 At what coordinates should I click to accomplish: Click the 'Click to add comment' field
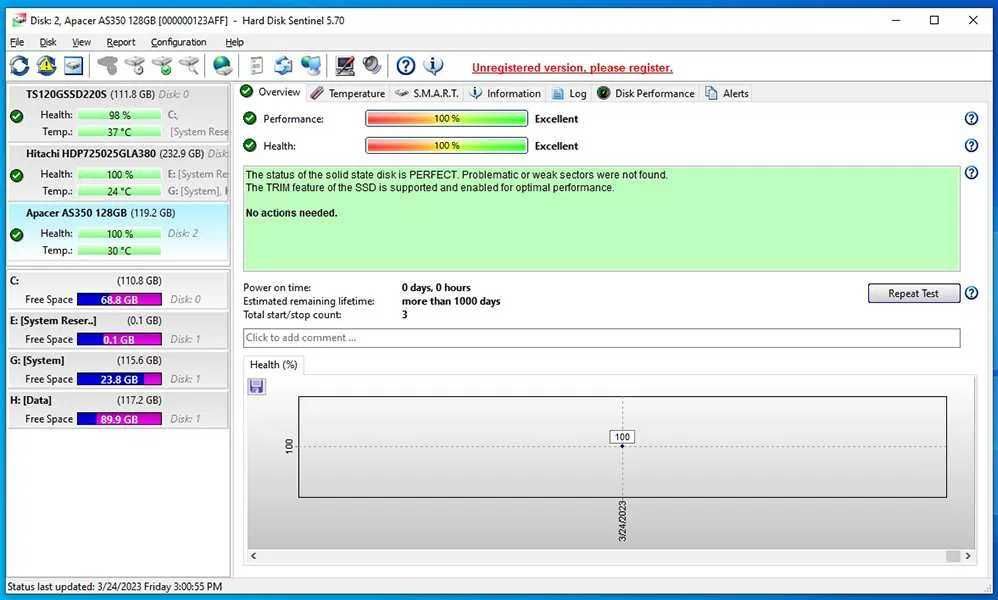click(x=601, y=338)
